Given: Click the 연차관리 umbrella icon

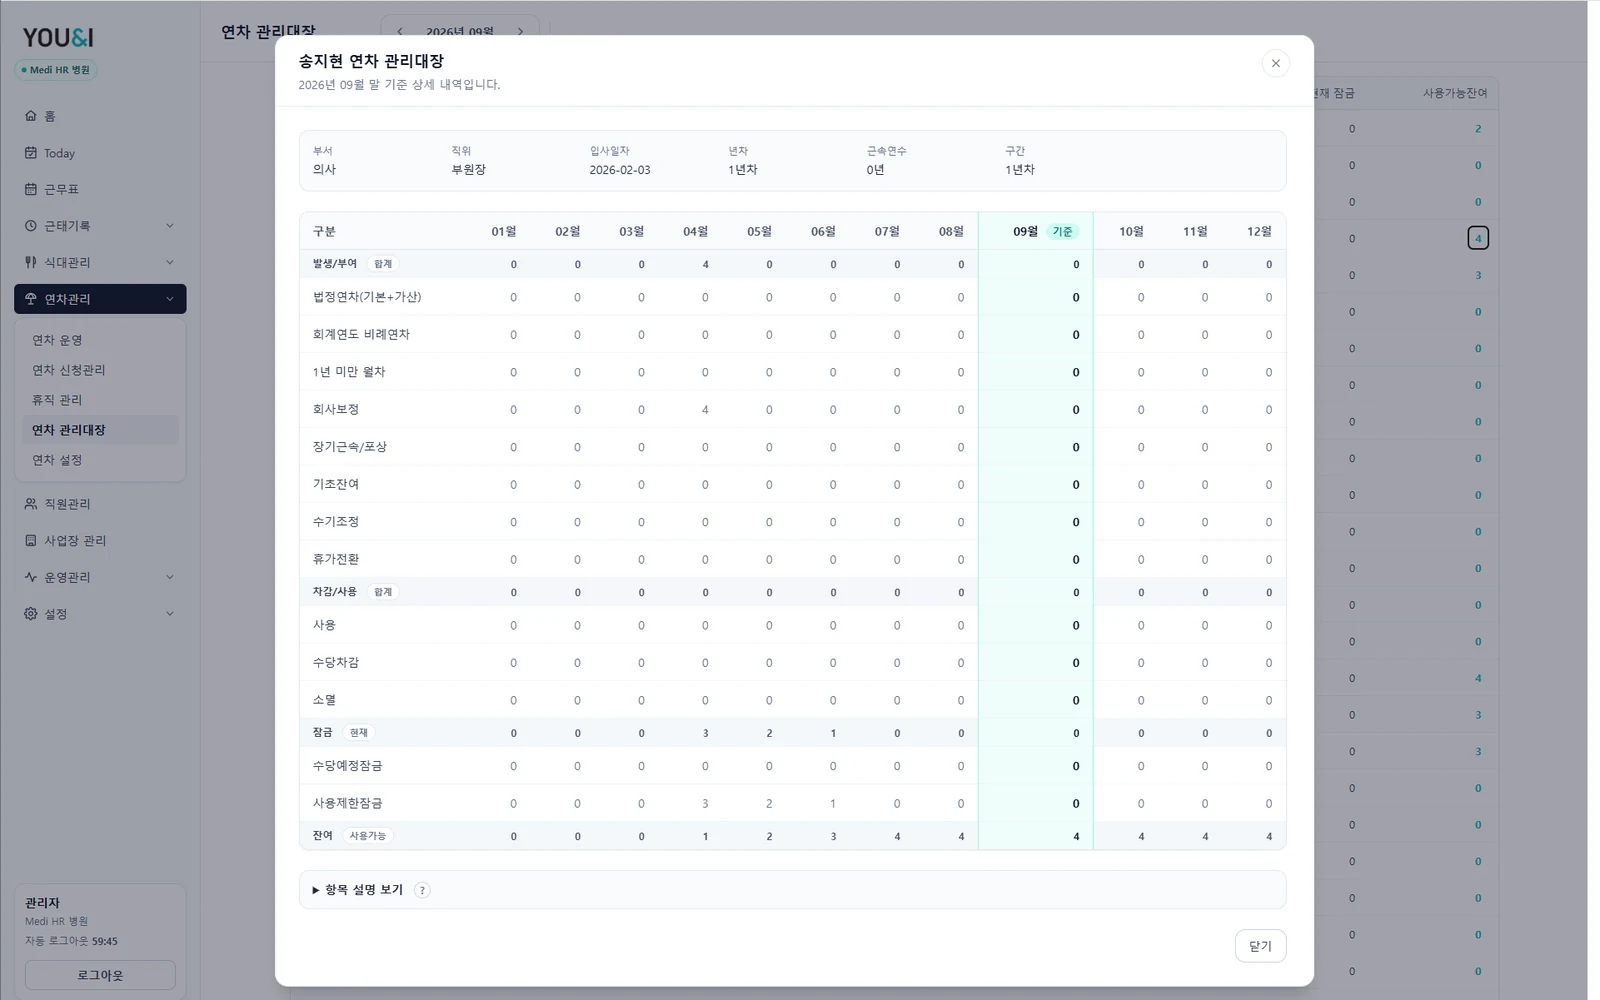Looking at the screenshot, I should click(31, 299).
